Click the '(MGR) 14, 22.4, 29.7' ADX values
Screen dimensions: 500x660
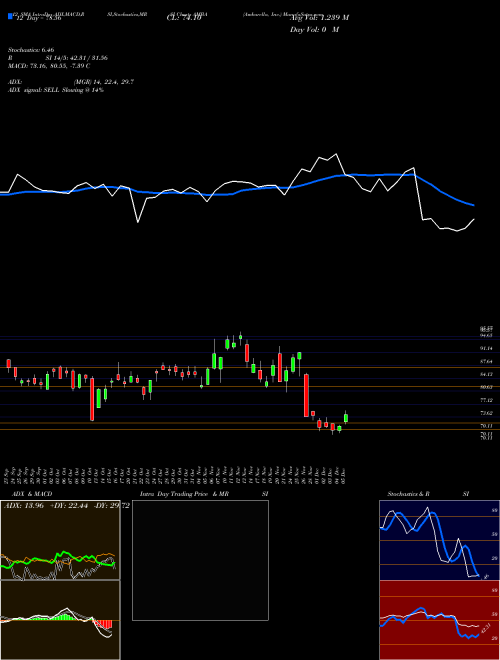pyautogui.click(x=104, y=82)
